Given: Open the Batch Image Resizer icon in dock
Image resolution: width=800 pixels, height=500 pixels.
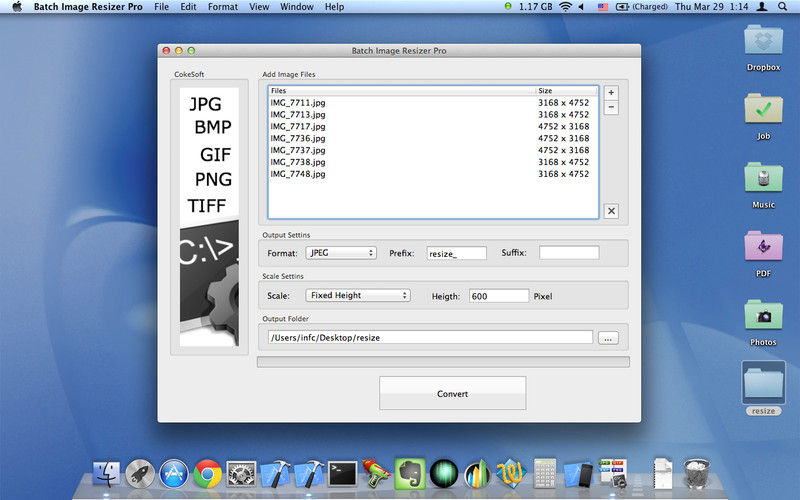Looking at the screenshot, I should click(x=612, y=474).
